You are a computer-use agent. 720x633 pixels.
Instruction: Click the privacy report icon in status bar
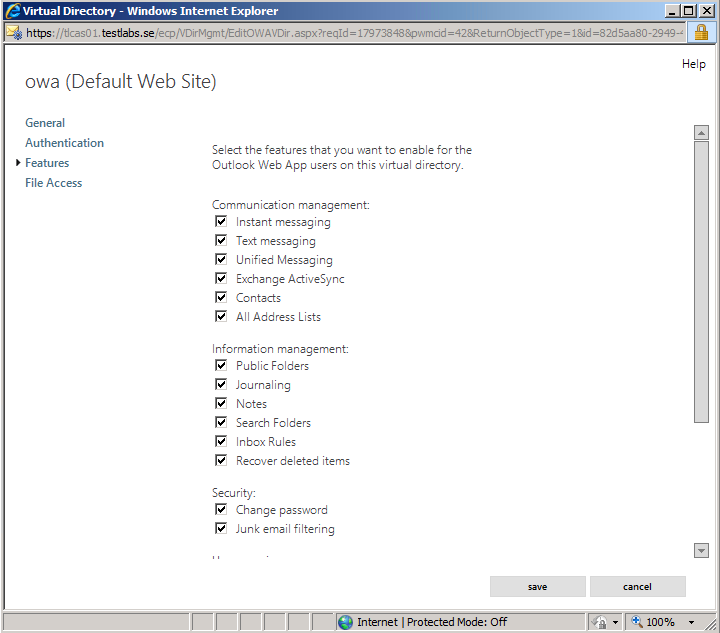(x=600, y=622)
